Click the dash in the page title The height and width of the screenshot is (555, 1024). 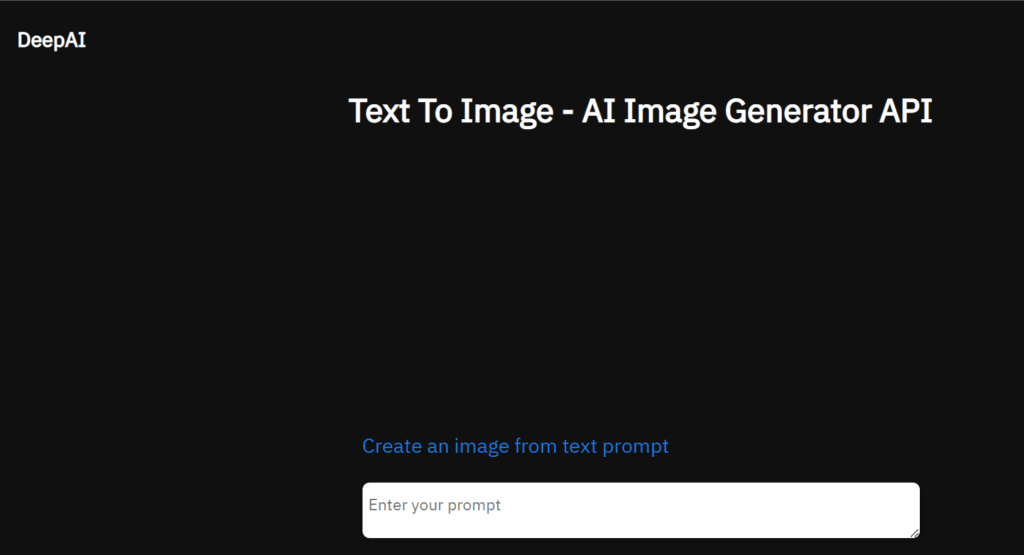click(x=568, y=112)
